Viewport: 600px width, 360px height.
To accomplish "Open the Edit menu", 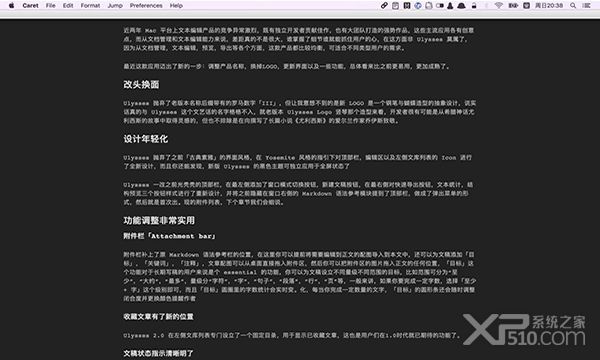I will [68, 5].
